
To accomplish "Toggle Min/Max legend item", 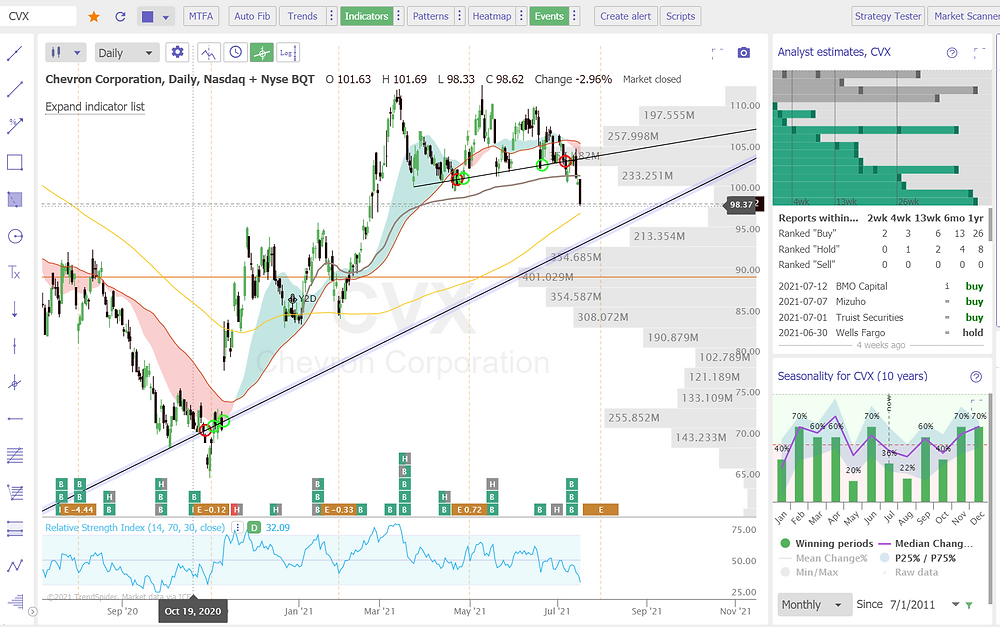I will tap(809, 572).
